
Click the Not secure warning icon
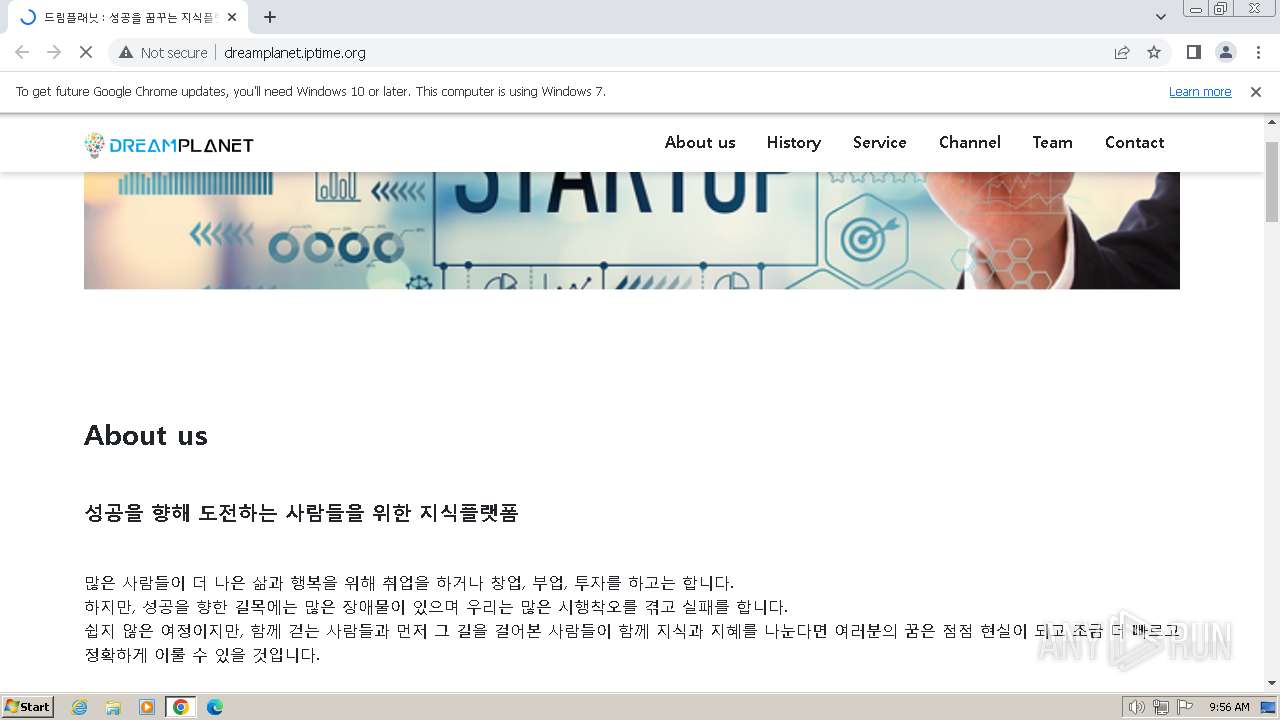(126, 52)
